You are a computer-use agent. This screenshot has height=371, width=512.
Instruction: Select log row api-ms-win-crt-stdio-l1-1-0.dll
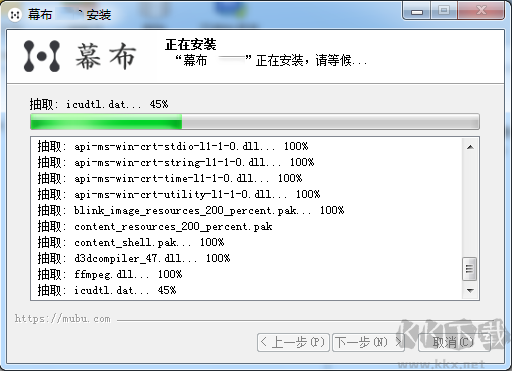(173, 146)
